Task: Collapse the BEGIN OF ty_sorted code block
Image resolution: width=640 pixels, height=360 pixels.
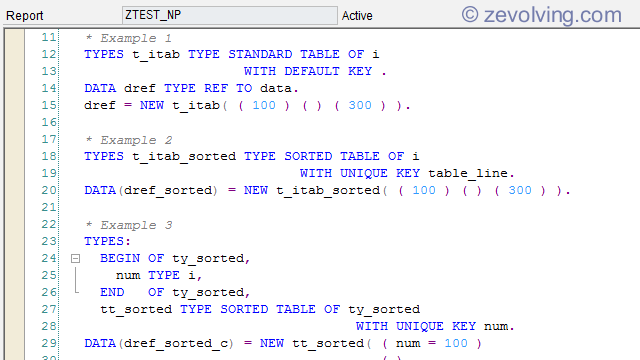Action: 75,258
